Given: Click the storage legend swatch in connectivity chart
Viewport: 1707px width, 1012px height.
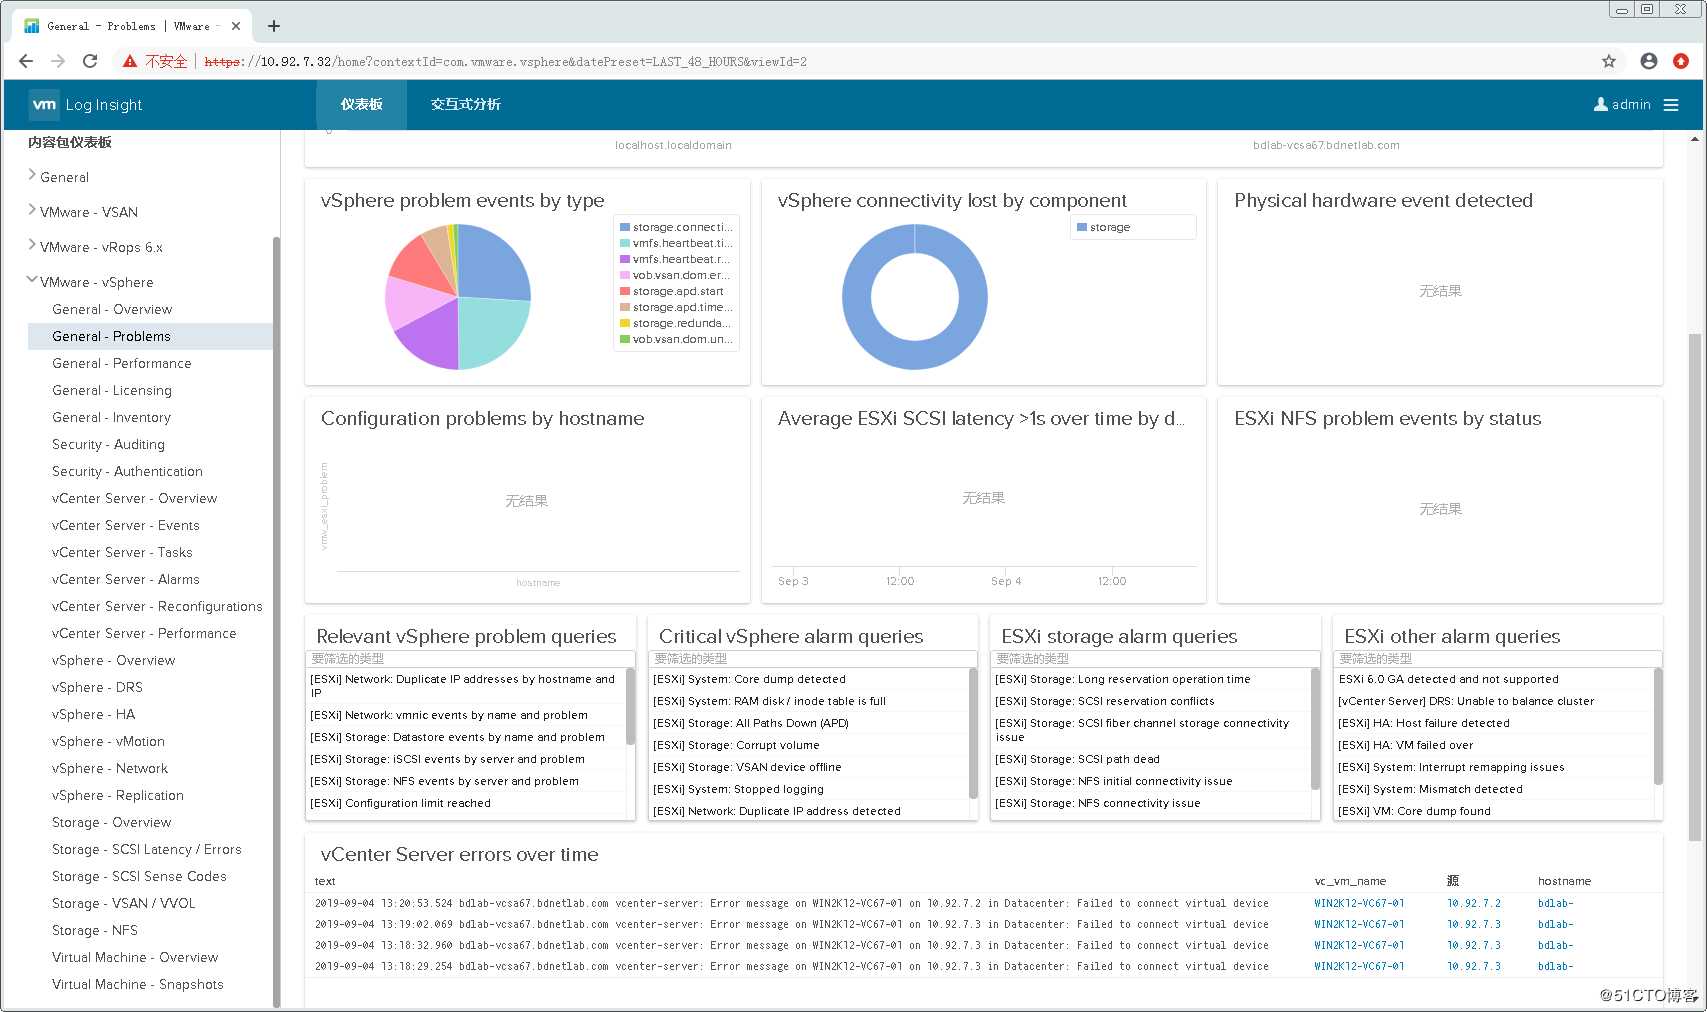Looking at the screenshot, I should 1082,227.
